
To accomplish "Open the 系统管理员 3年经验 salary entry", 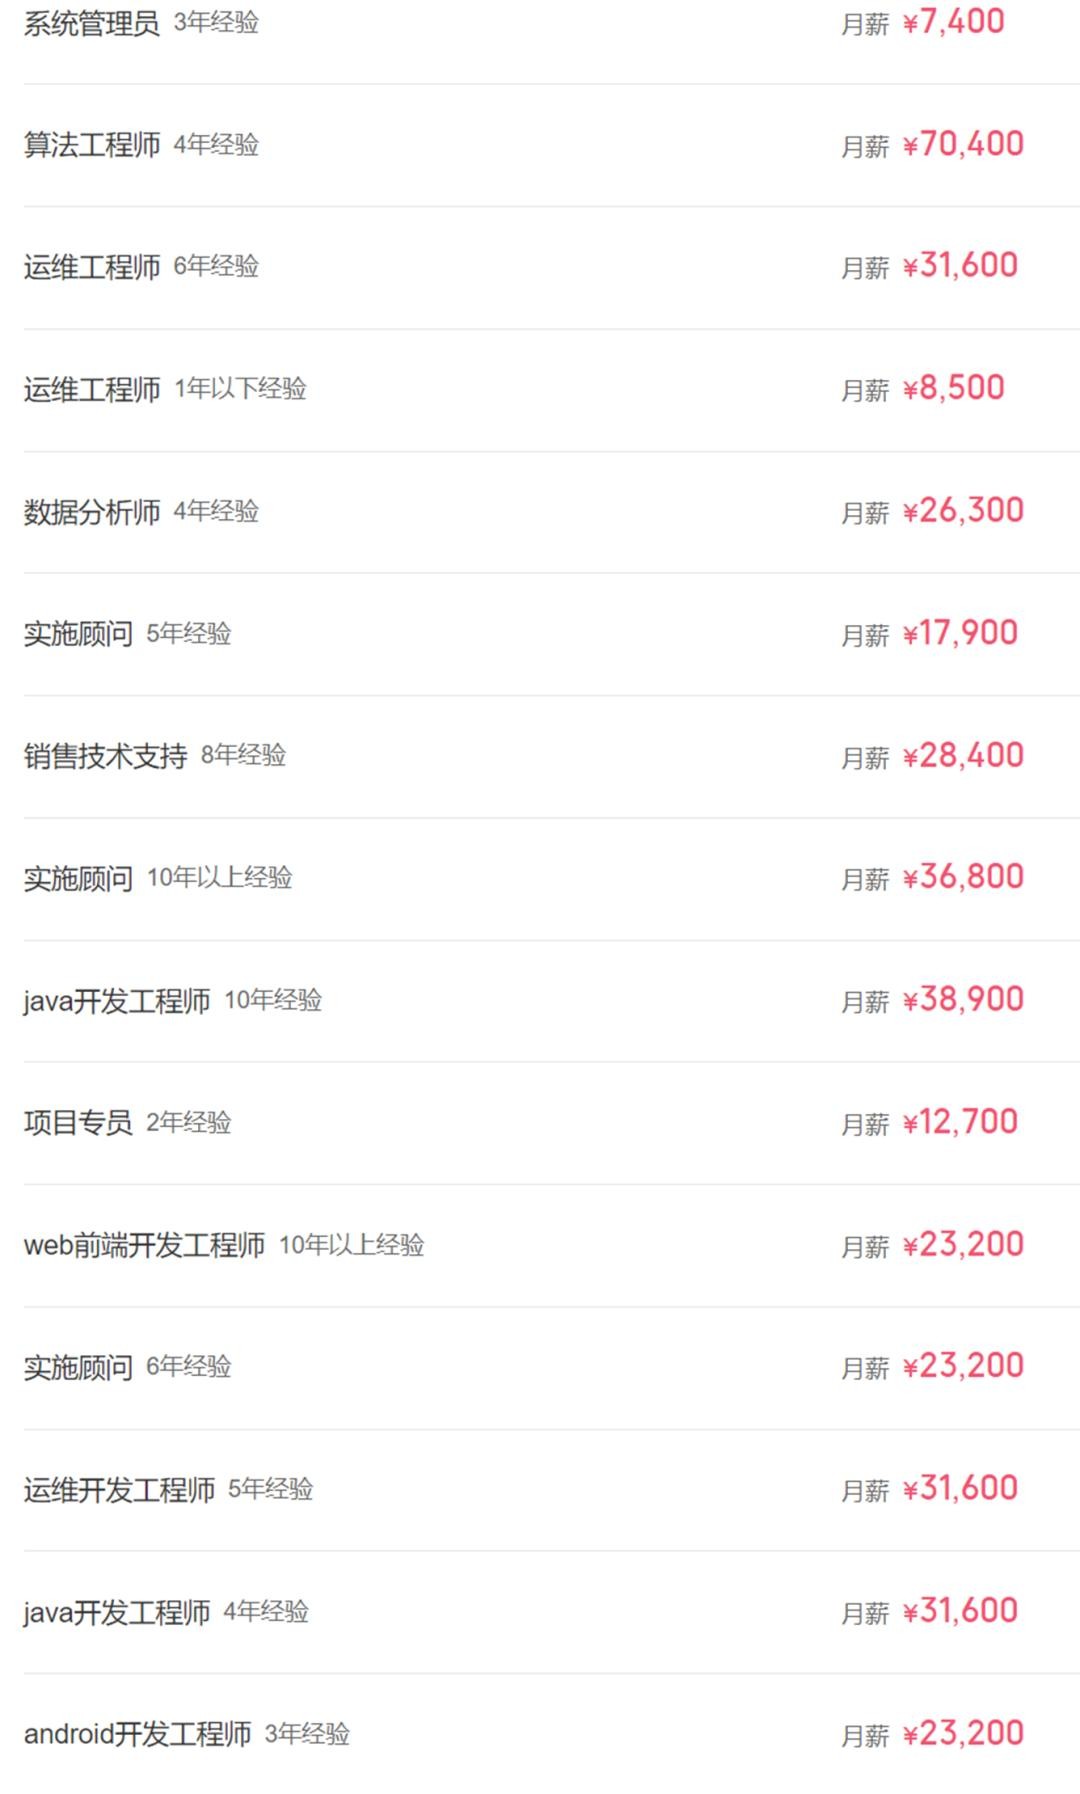I will coord(92,23).
